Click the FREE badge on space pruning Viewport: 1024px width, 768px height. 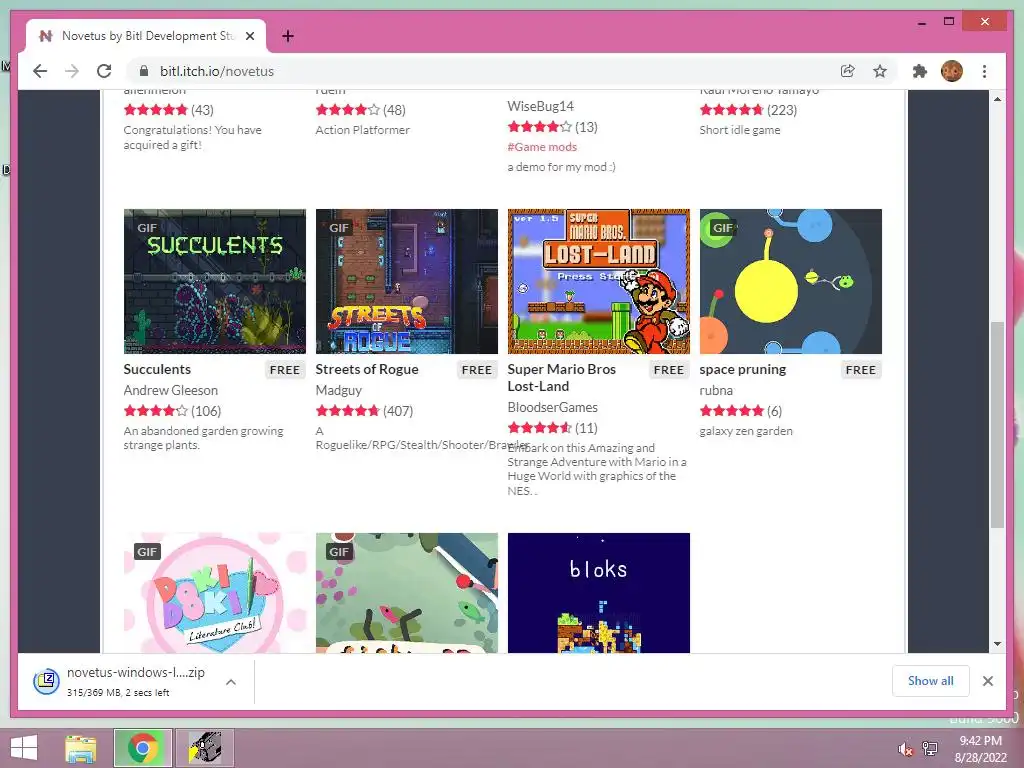(861, 370)
